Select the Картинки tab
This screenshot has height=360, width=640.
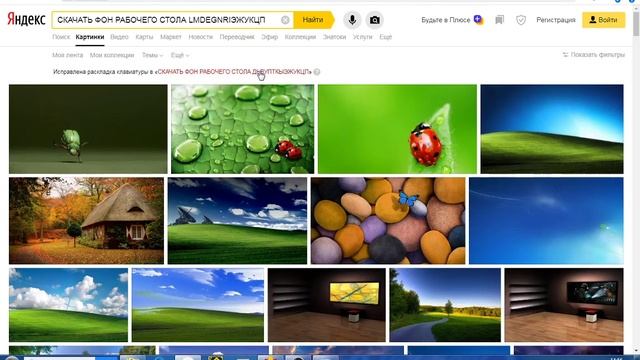(90, 37)
